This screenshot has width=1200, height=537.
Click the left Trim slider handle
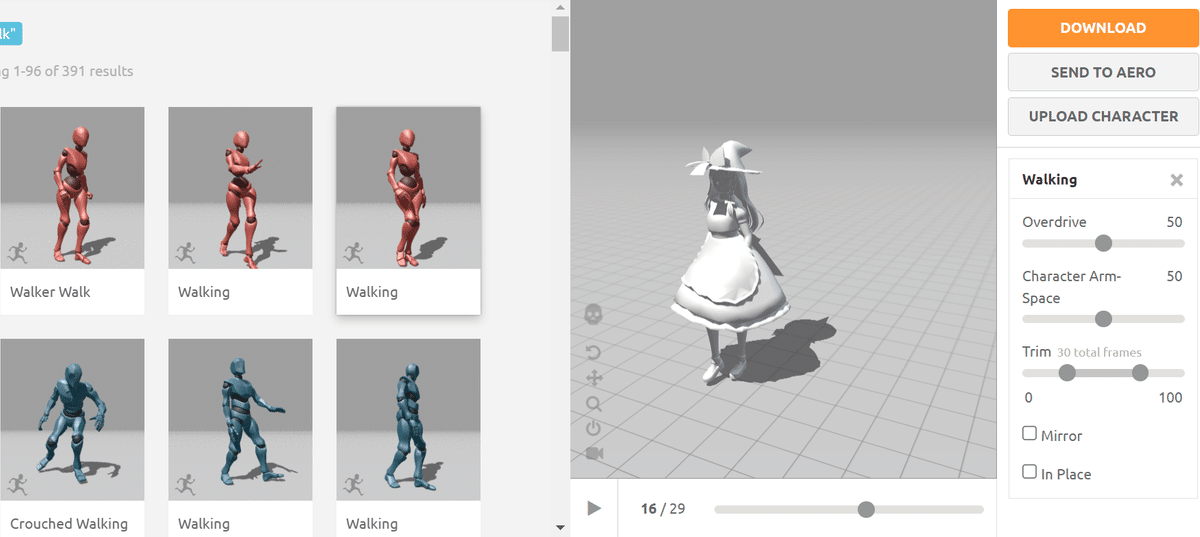point(1067,373)
